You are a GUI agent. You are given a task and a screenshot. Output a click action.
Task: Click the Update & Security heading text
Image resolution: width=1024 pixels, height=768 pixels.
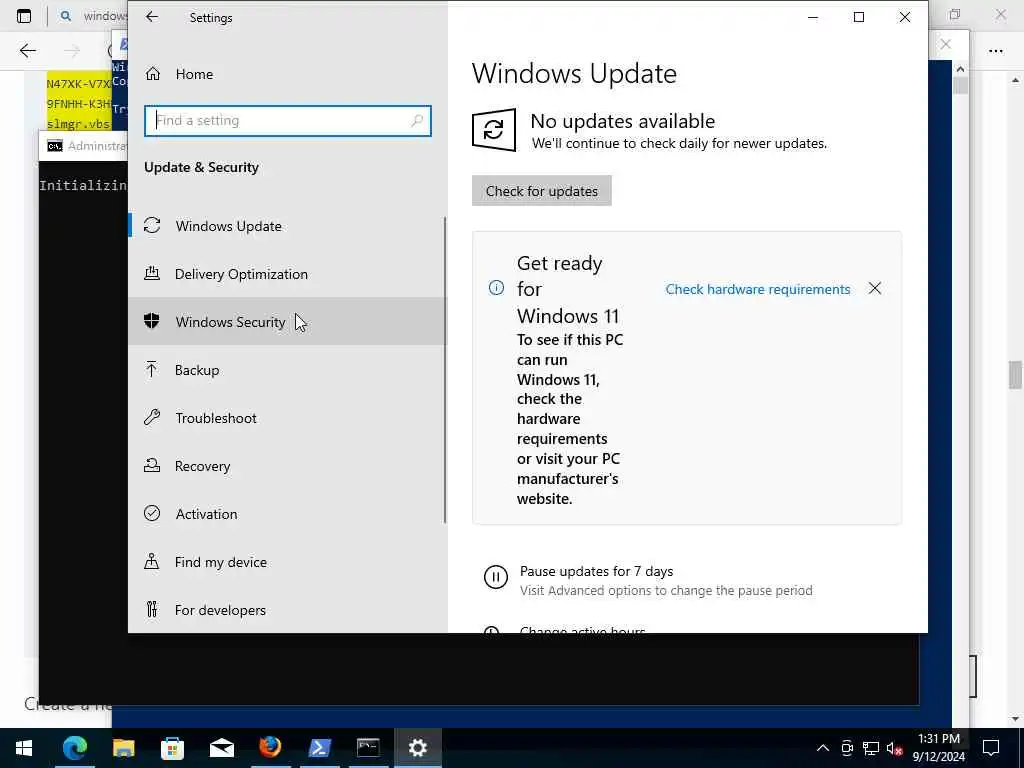click(x=201, y=167)
